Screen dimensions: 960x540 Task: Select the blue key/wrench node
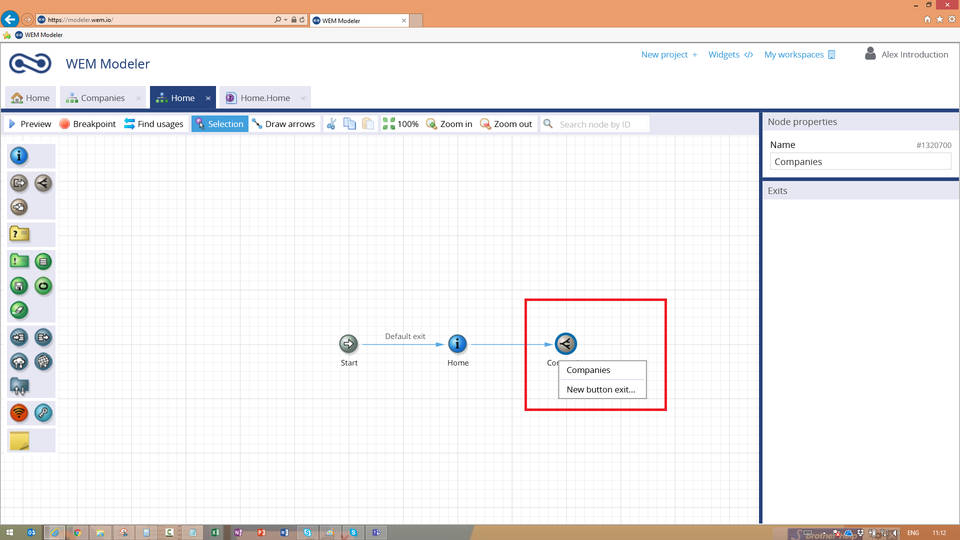(x=43, y=413)
